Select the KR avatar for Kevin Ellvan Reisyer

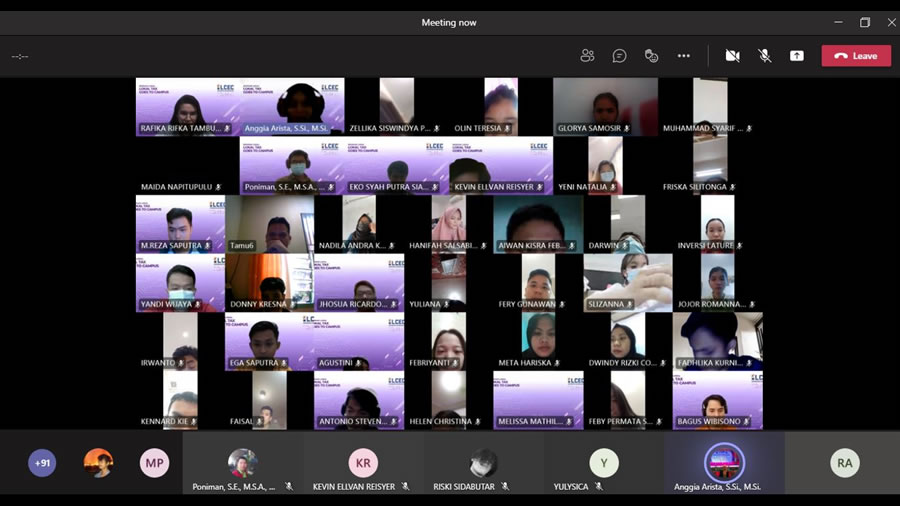(x=363, y=463)
